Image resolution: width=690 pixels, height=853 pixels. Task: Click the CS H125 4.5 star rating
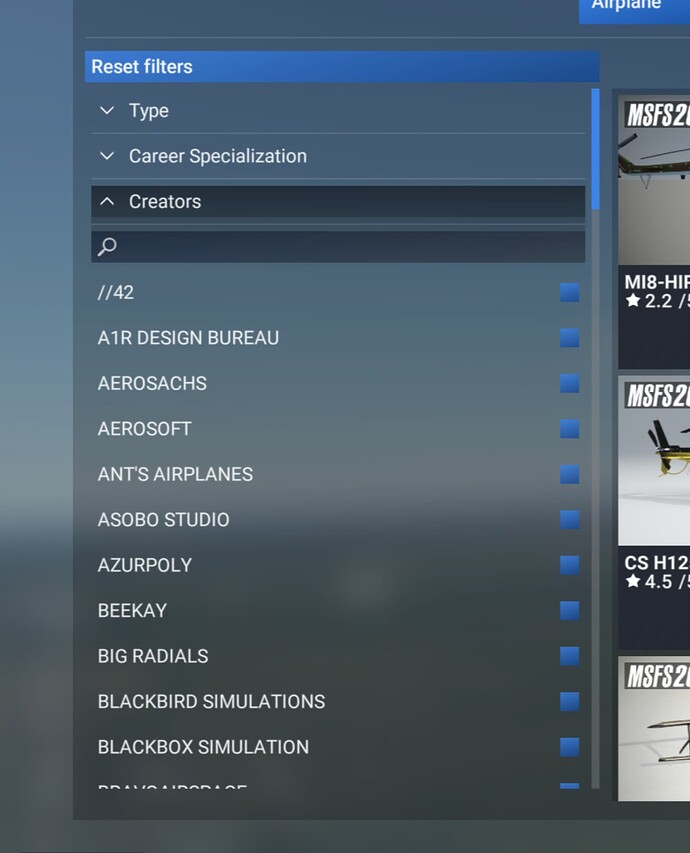(657, 582)
